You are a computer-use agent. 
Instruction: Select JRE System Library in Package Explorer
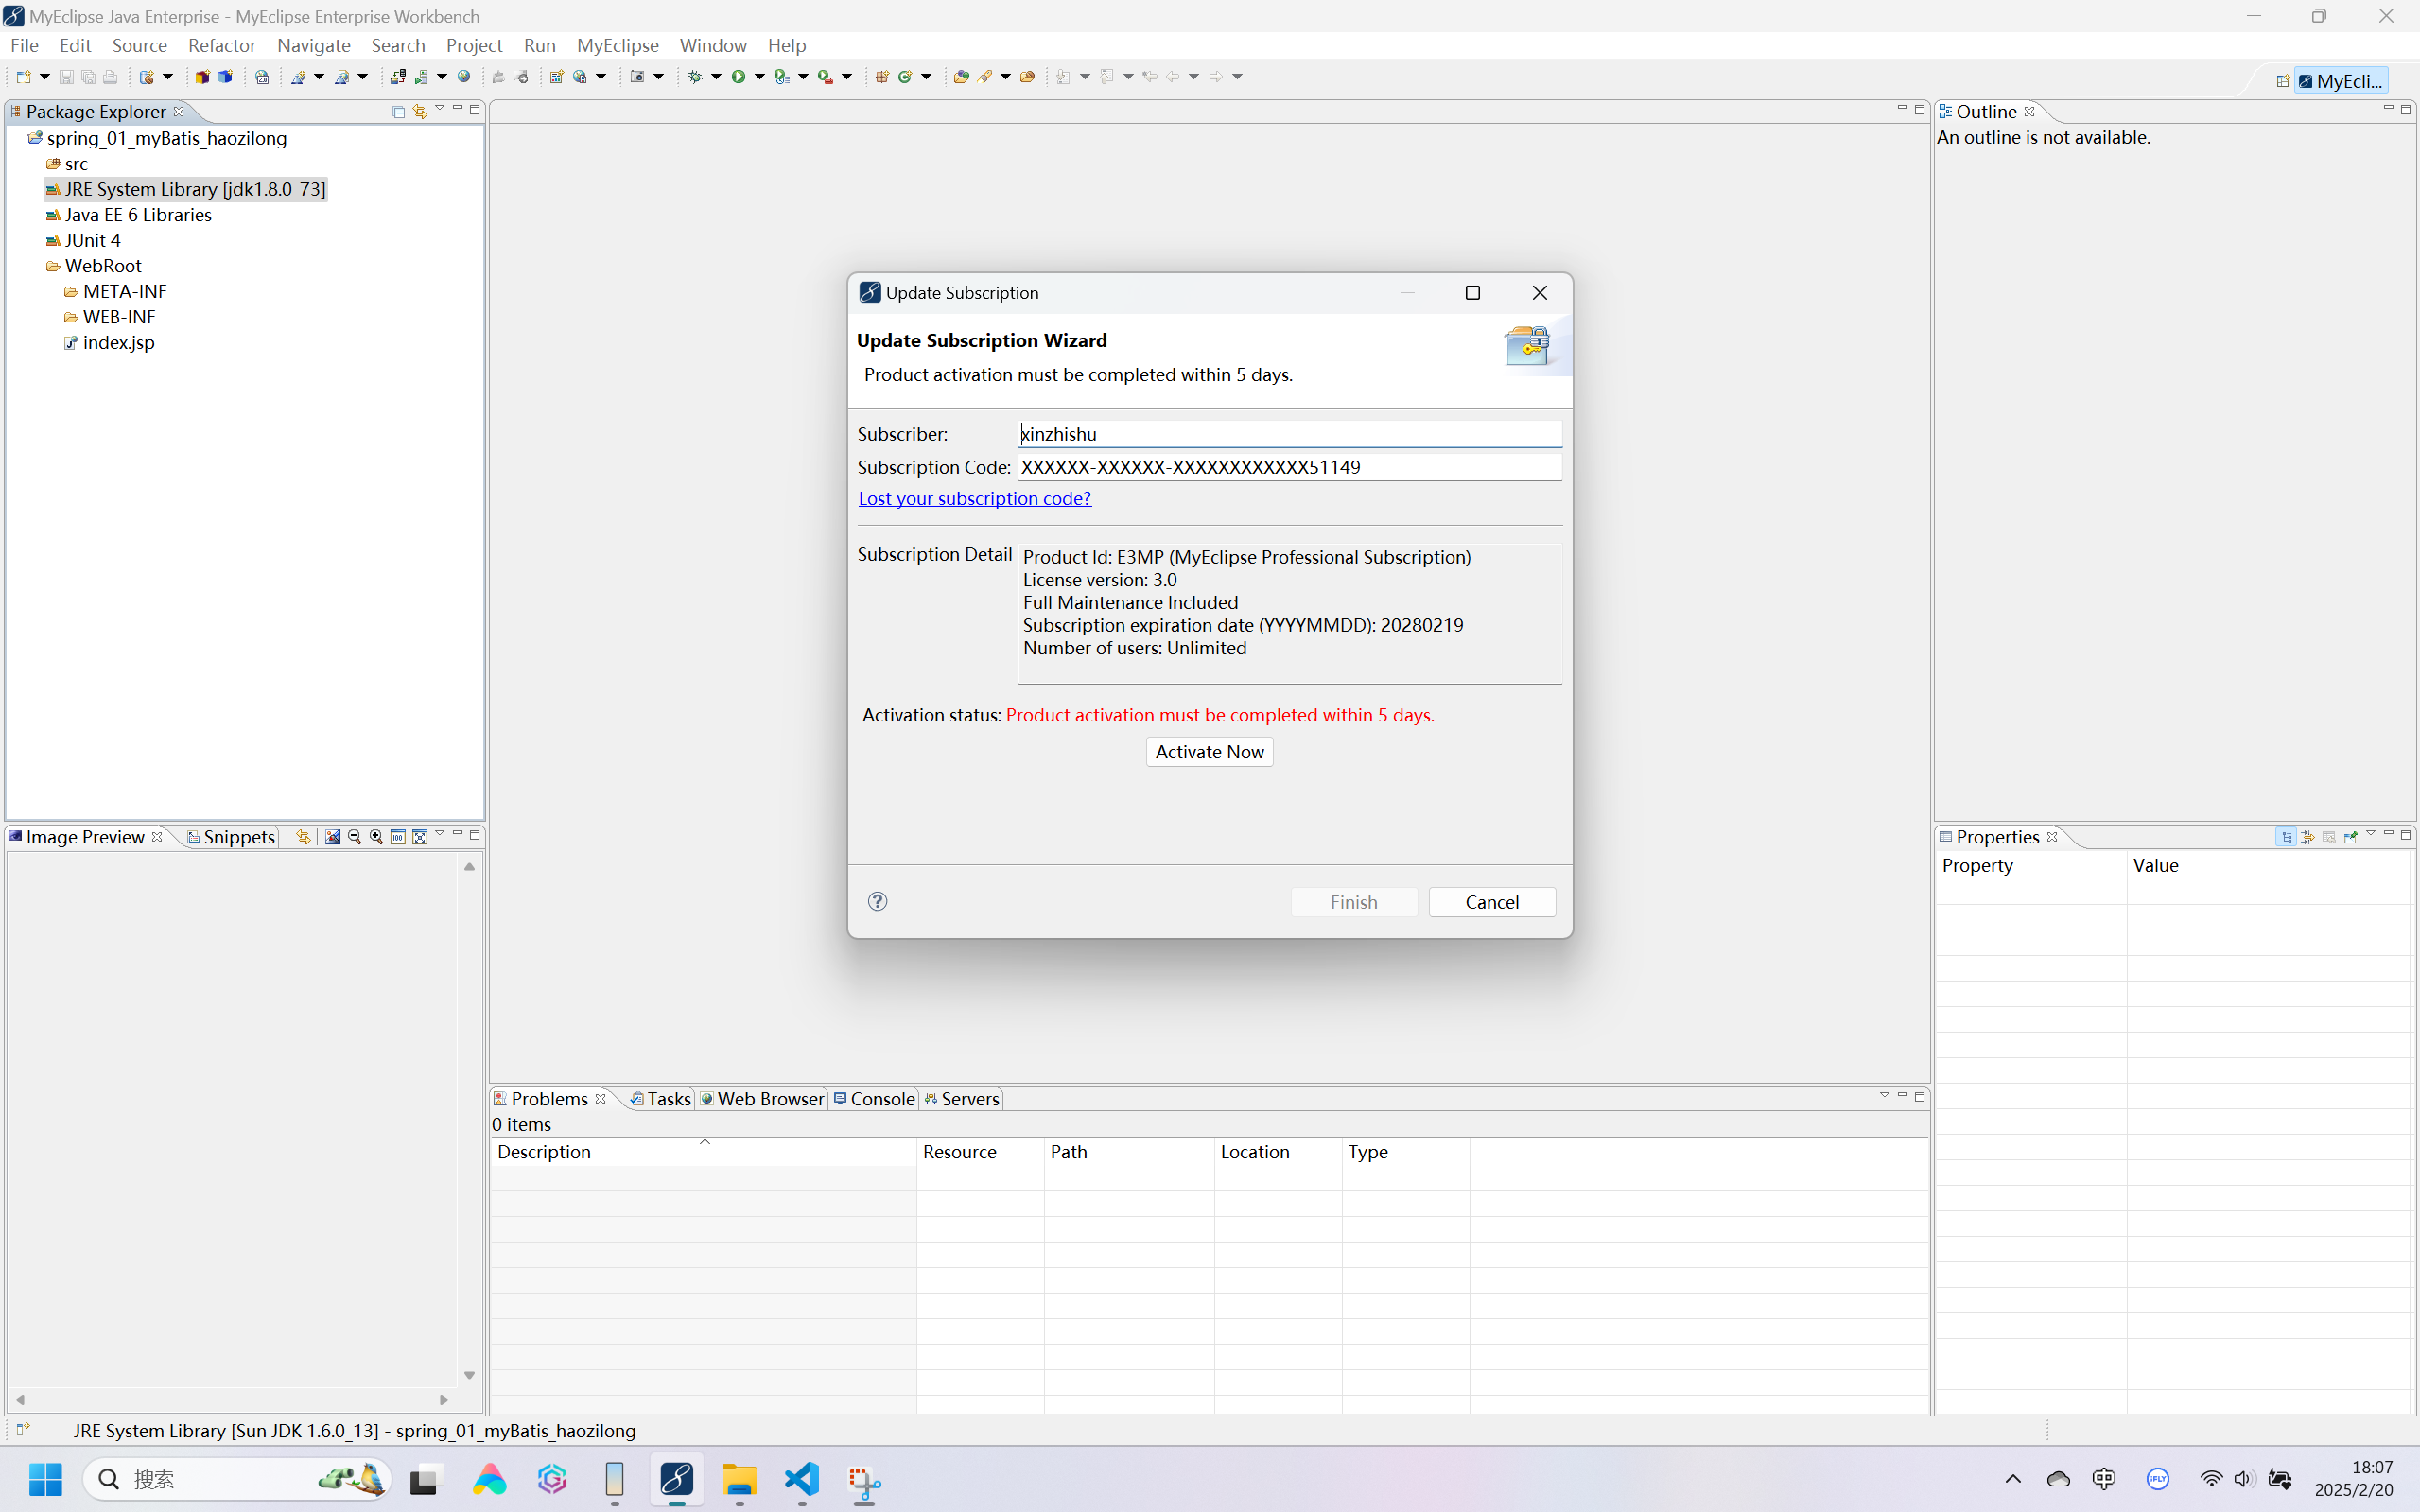pyautogui.click(x=186, y=189)
